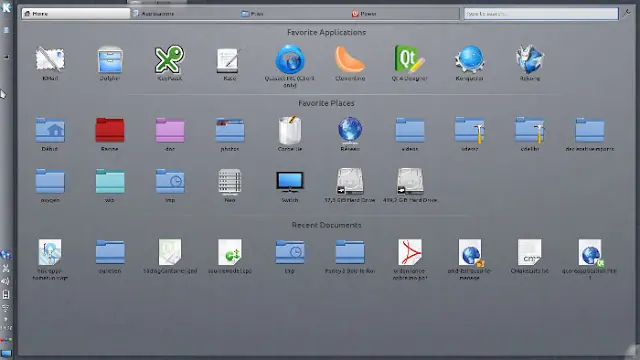Click the search input field
Viewport: 640px width, 360px height.
[541, 13]
